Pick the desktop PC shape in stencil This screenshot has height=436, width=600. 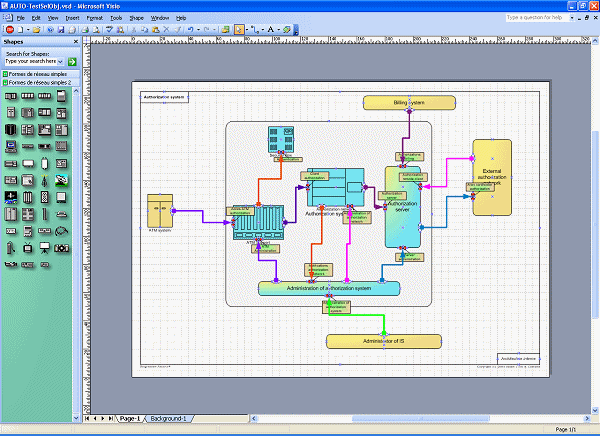point(11,146)
